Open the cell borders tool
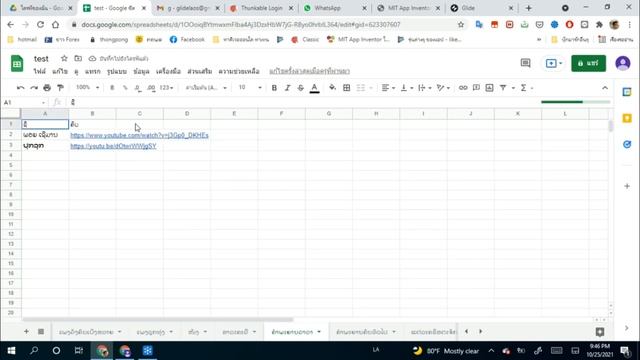The width and height of the screenshot is (640, 360). (x=347, y=88)
